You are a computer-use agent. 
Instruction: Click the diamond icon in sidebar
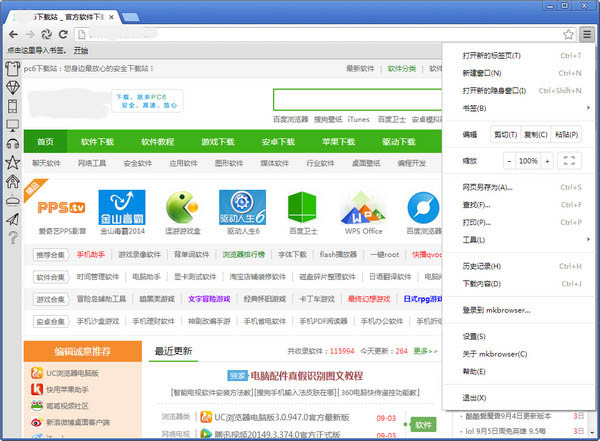(12, 88)
